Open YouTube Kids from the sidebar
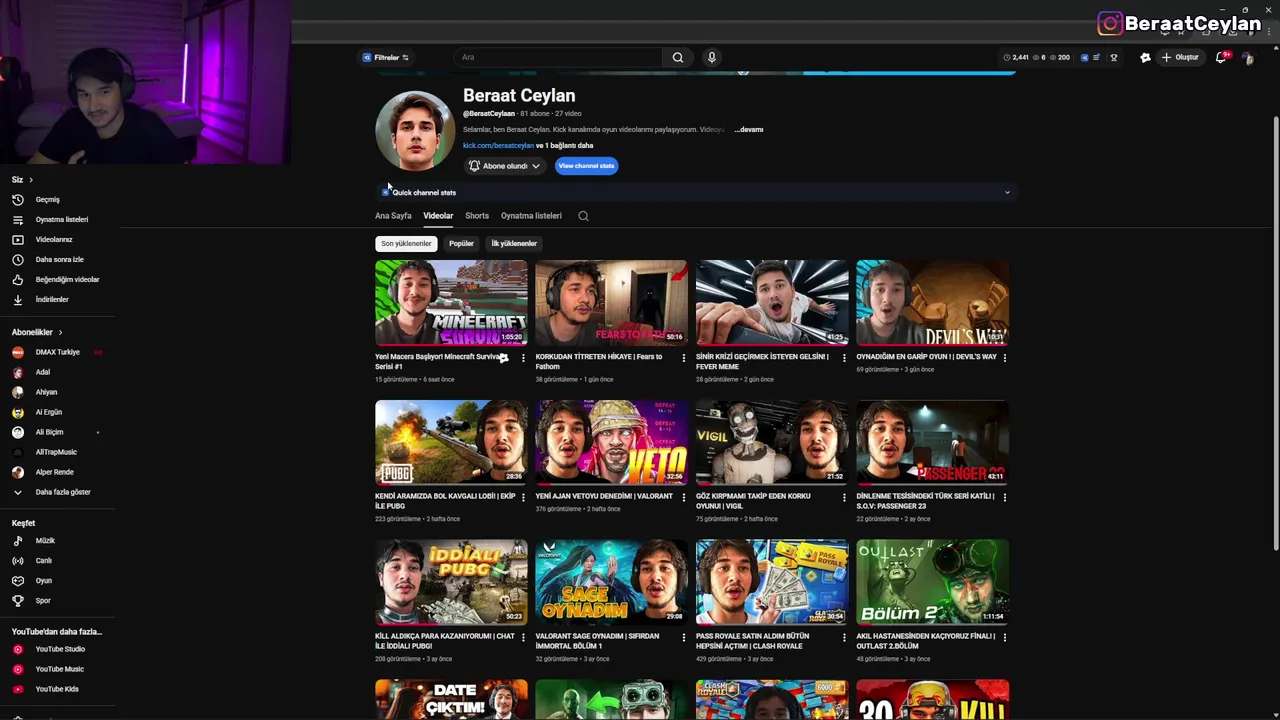This screenshot has height=720, width=1280. tap(57, 689)
